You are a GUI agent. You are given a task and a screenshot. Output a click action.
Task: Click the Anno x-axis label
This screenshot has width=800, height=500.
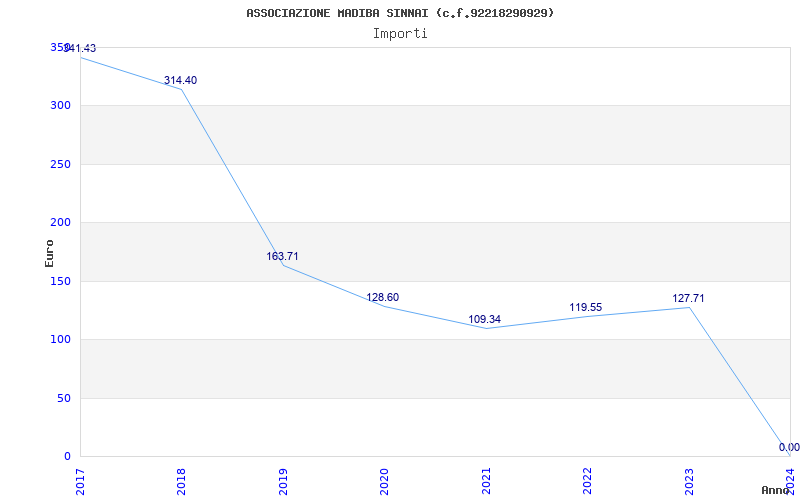(x=776, y=490)
